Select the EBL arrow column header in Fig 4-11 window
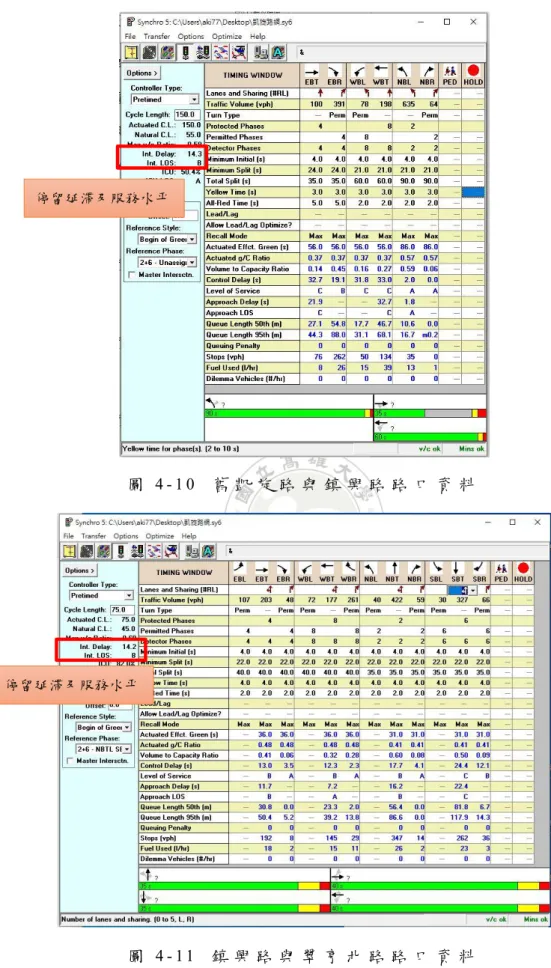 coord(239,572)
